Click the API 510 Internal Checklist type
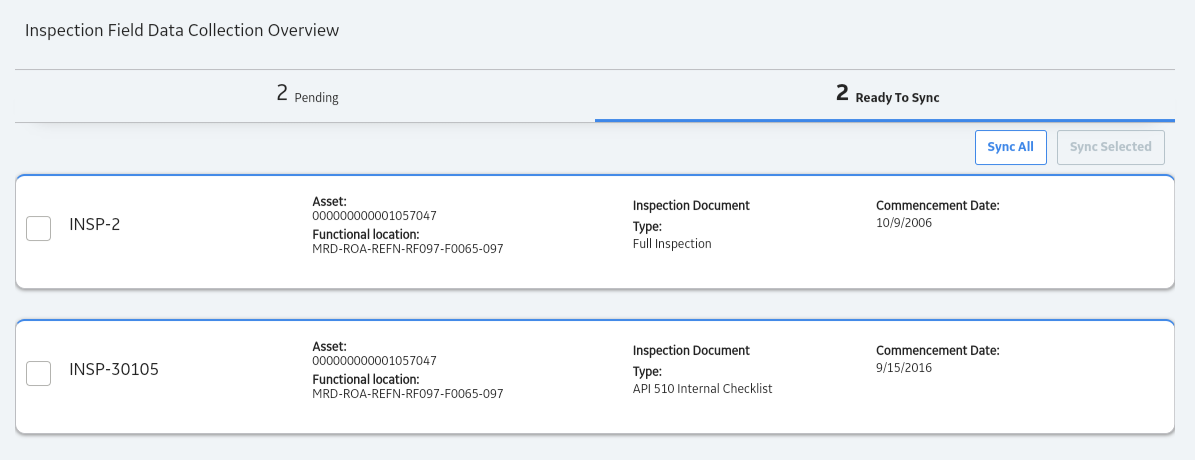Image resolution: width=1195 pixels, height=460 pixels. coord(703,388)
